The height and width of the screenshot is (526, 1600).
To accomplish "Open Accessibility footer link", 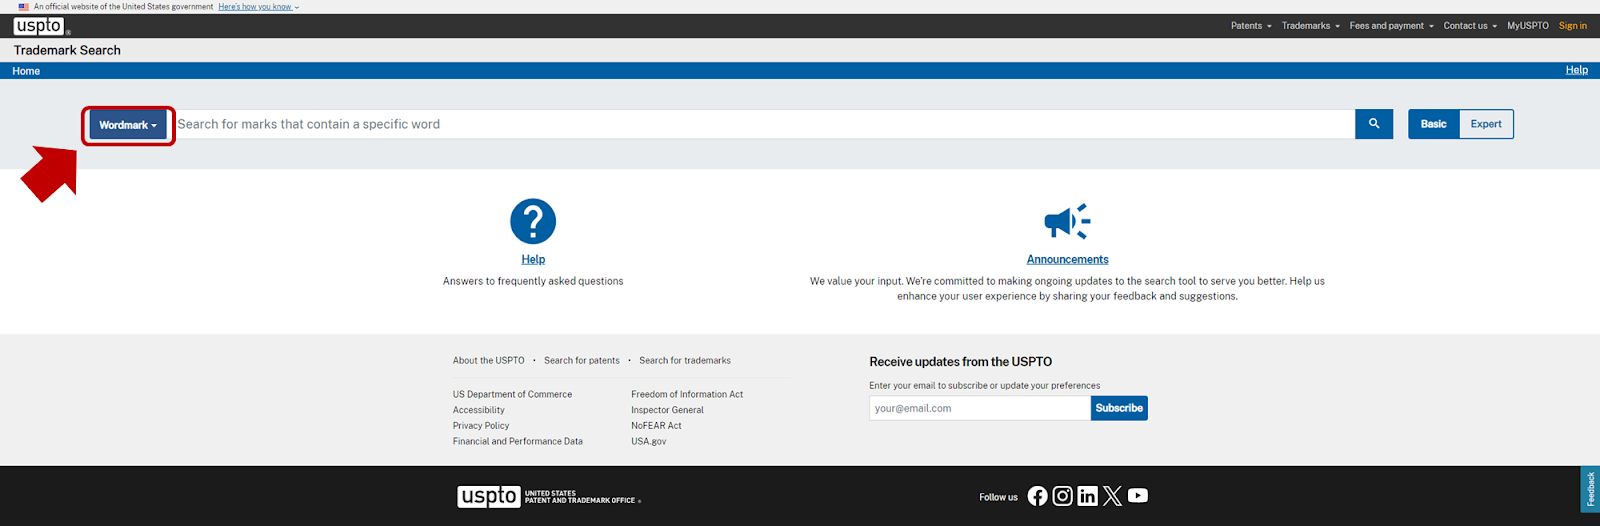I will click(x=478, y=410).
